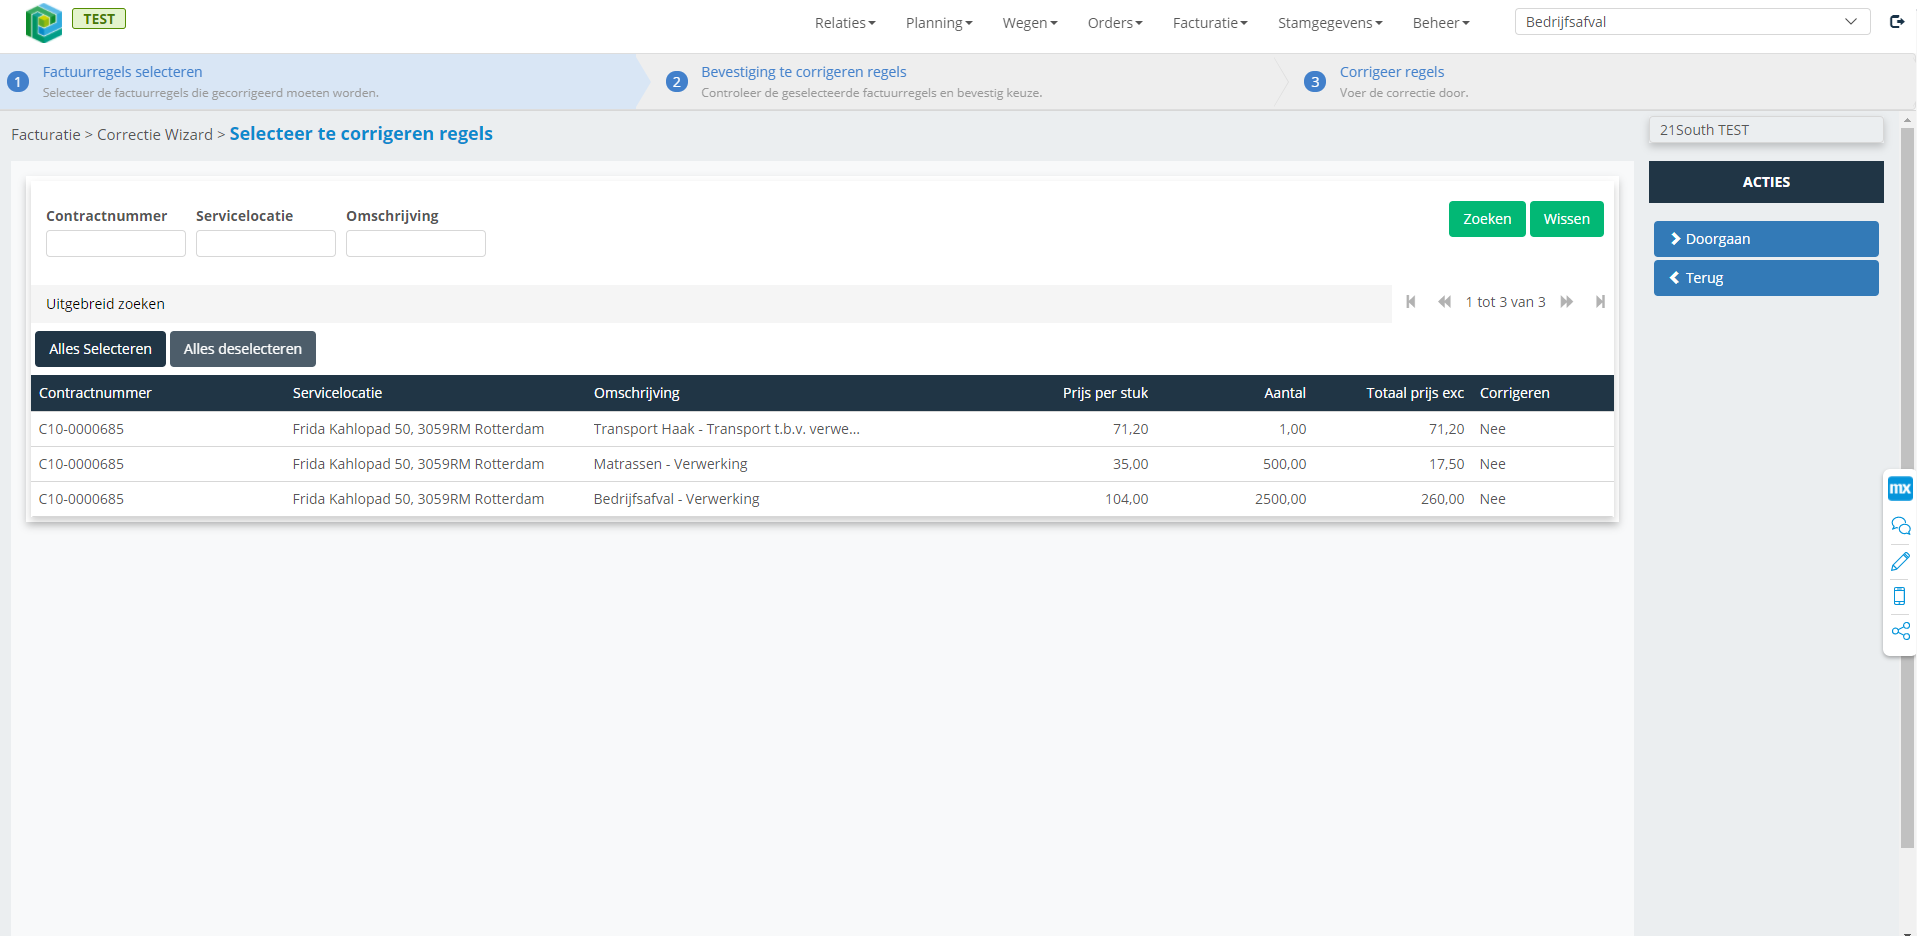Click the '1 tot 3 van 3' paging text
1917x936 pixels.
1506,302
